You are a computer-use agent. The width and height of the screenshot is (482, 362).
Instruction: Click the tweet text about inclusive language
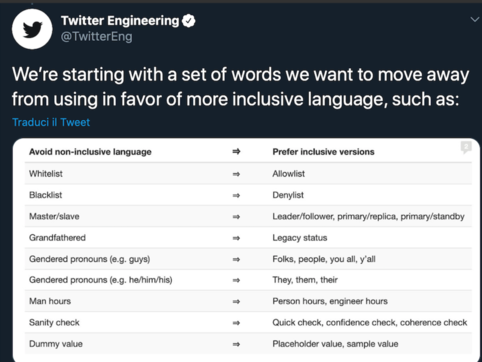pos(241,87)
